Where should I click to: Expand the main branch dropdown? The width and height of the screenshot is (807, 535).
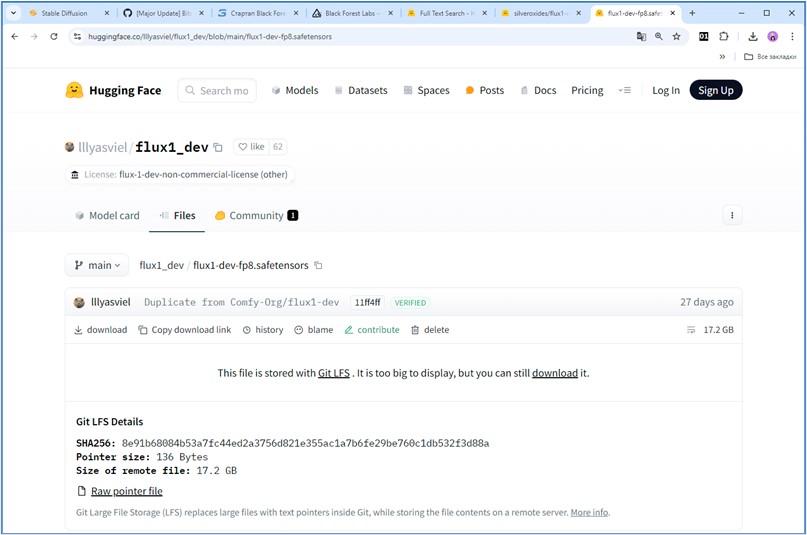(97, 266)
